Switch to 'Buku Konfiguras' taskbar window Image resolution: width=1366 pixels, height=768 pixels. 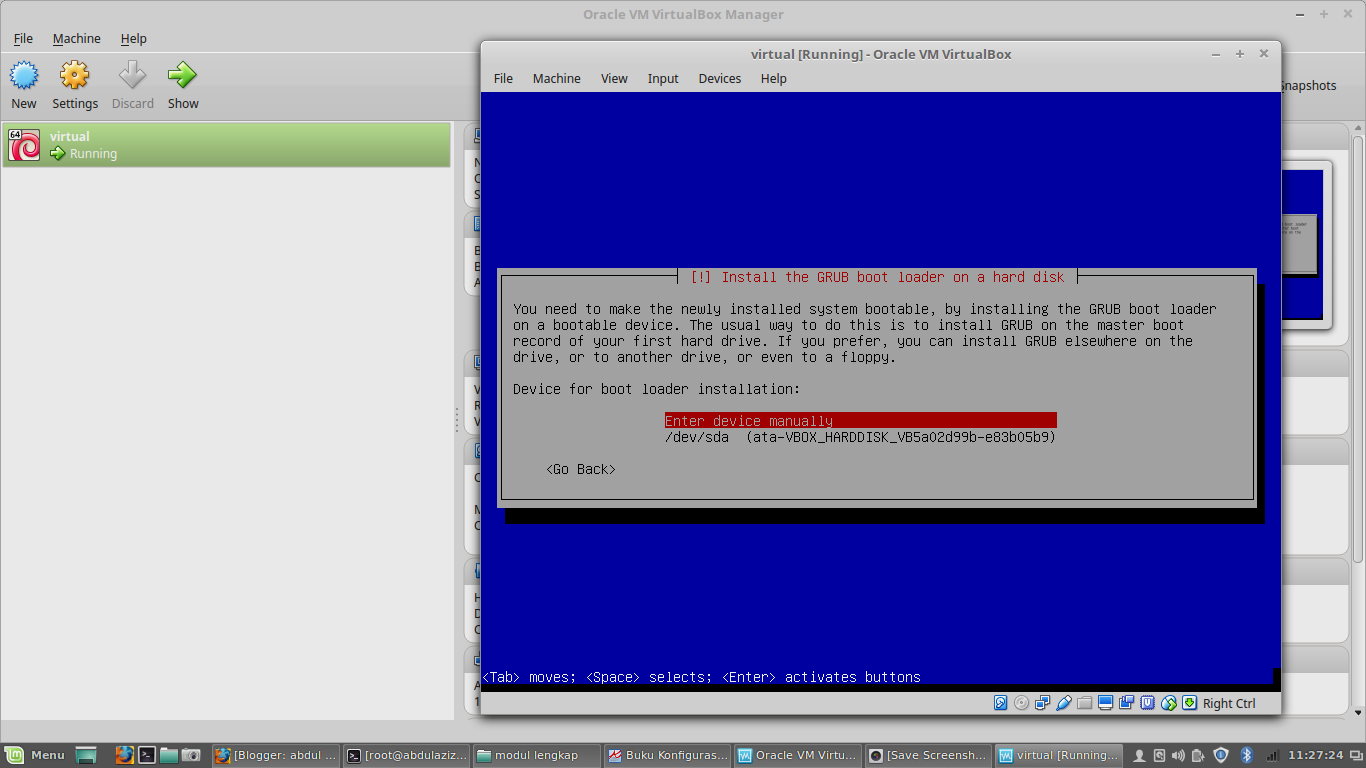[667, 755]
